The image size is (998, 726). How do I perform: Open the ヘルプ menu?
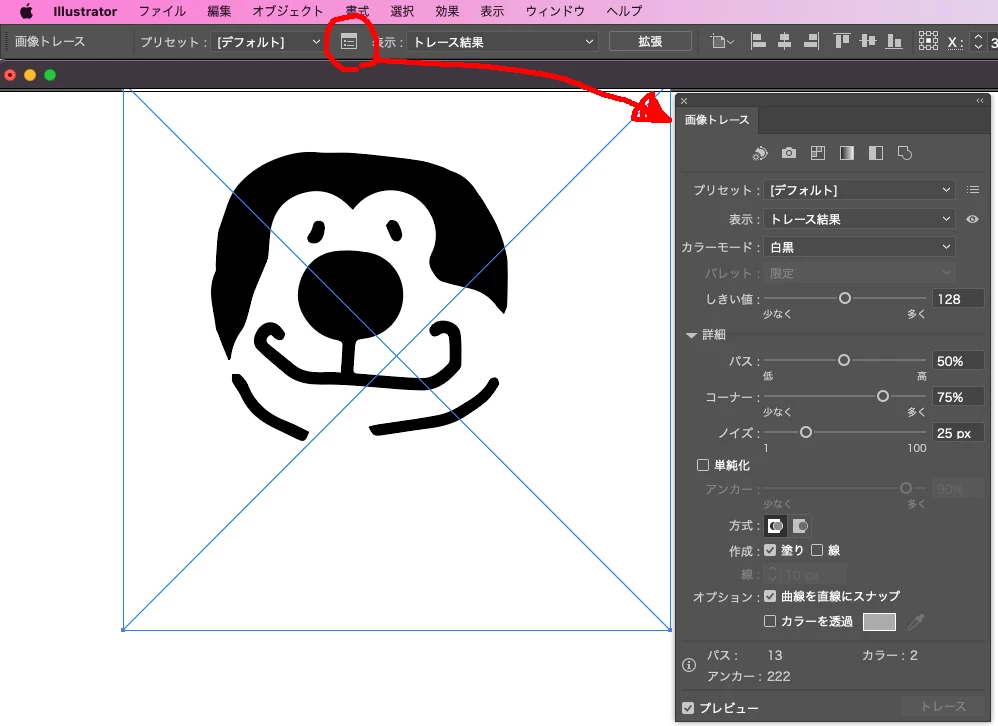tap(624, 11)
